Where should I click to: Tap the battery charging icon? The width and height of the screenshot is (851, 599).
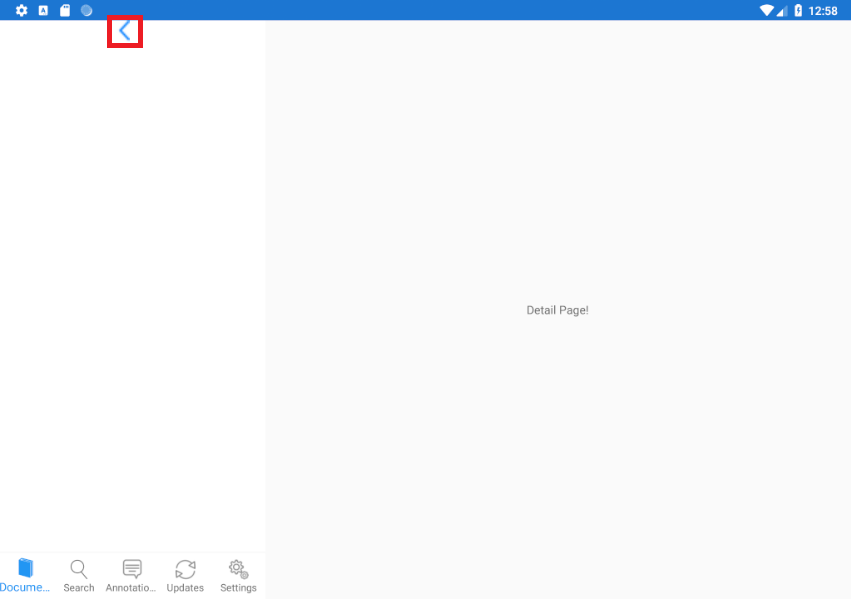tap(798, 10)
